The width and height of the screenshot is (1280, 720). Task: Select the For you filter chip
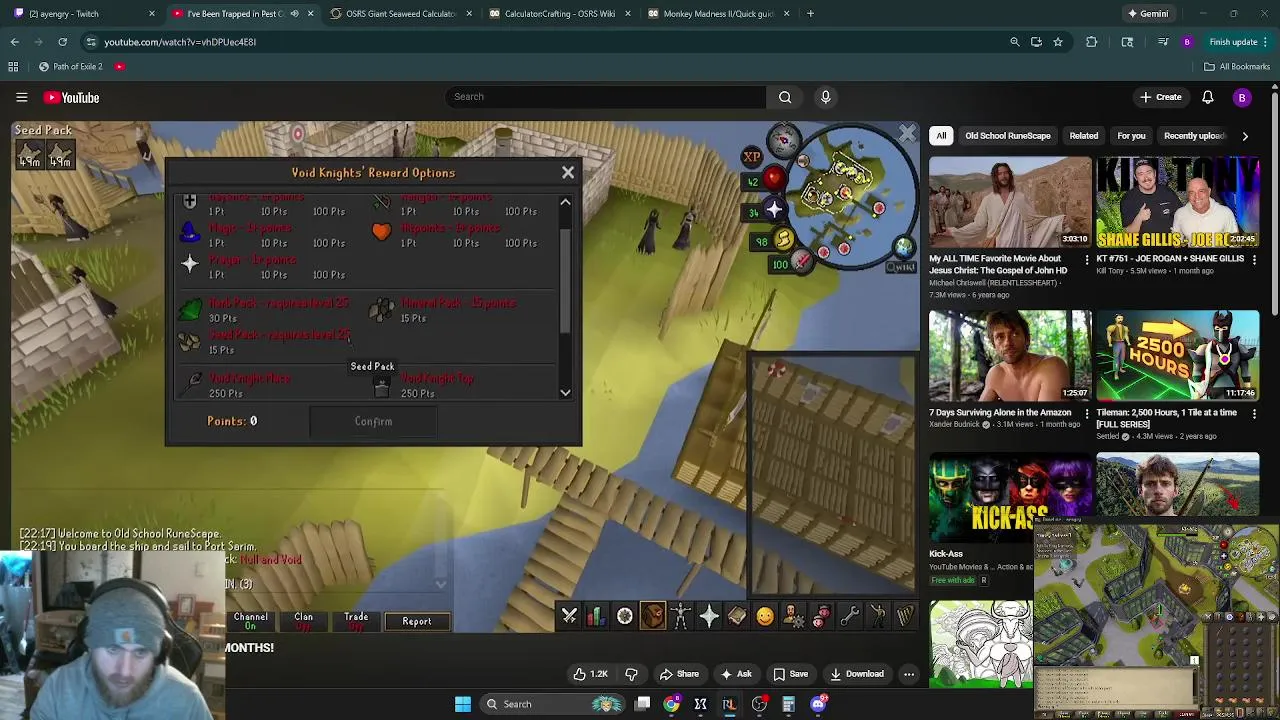1131,136
